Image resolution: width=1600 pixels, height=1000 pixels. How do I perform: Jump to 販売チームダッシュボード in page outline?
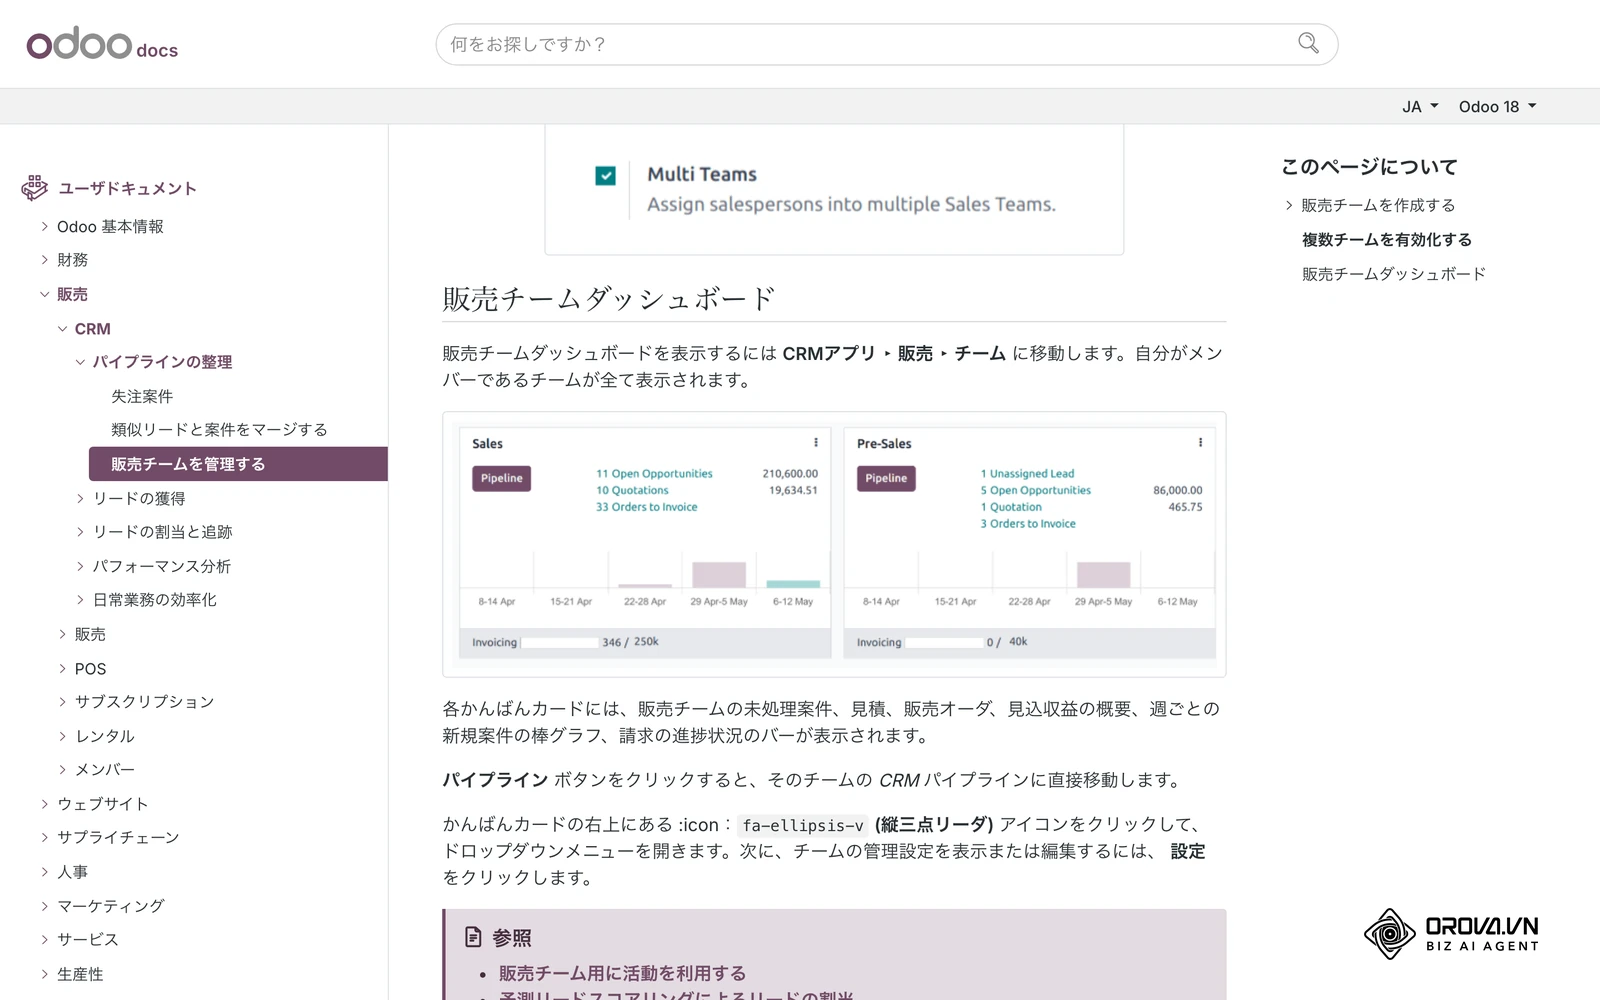coord(1393,274)
